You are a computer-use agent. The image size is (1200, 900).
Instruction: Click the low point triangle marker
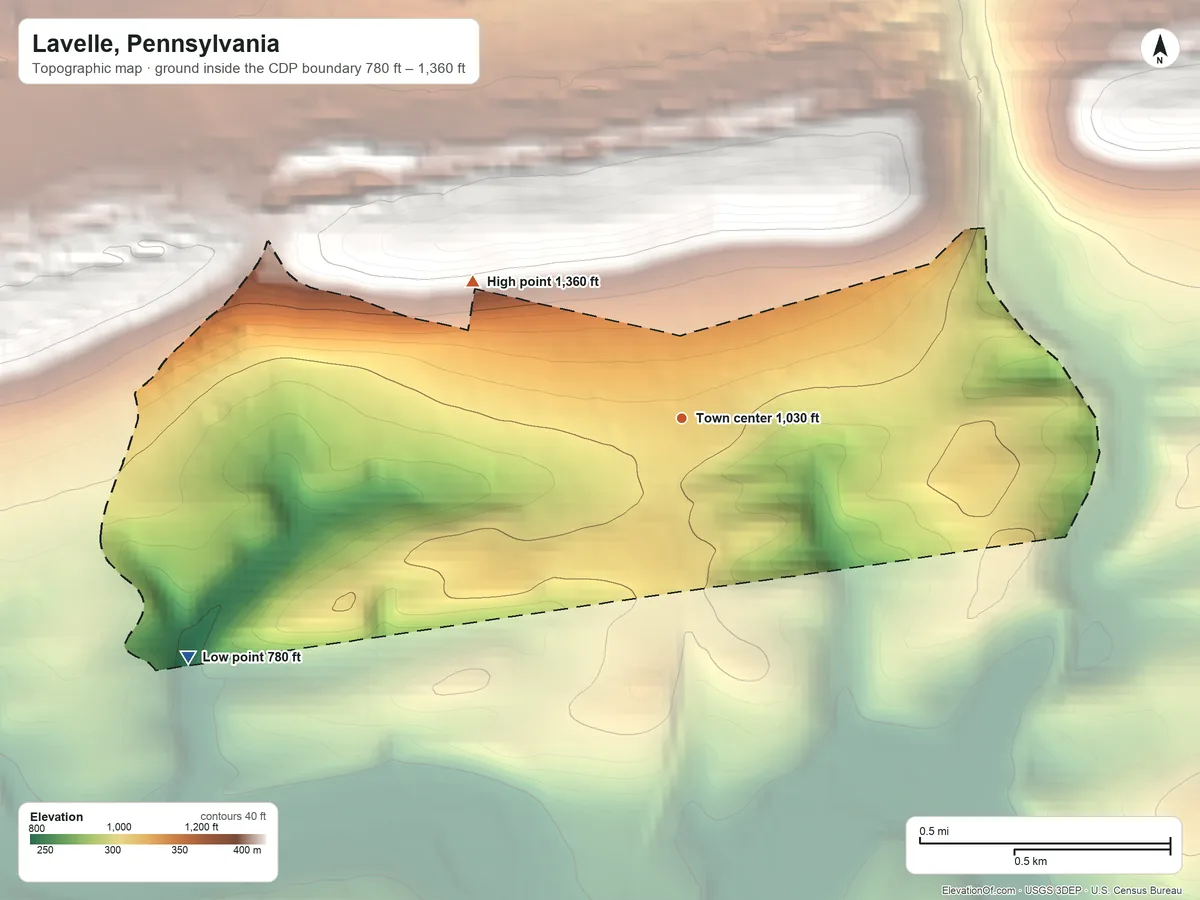pos(187,657)
